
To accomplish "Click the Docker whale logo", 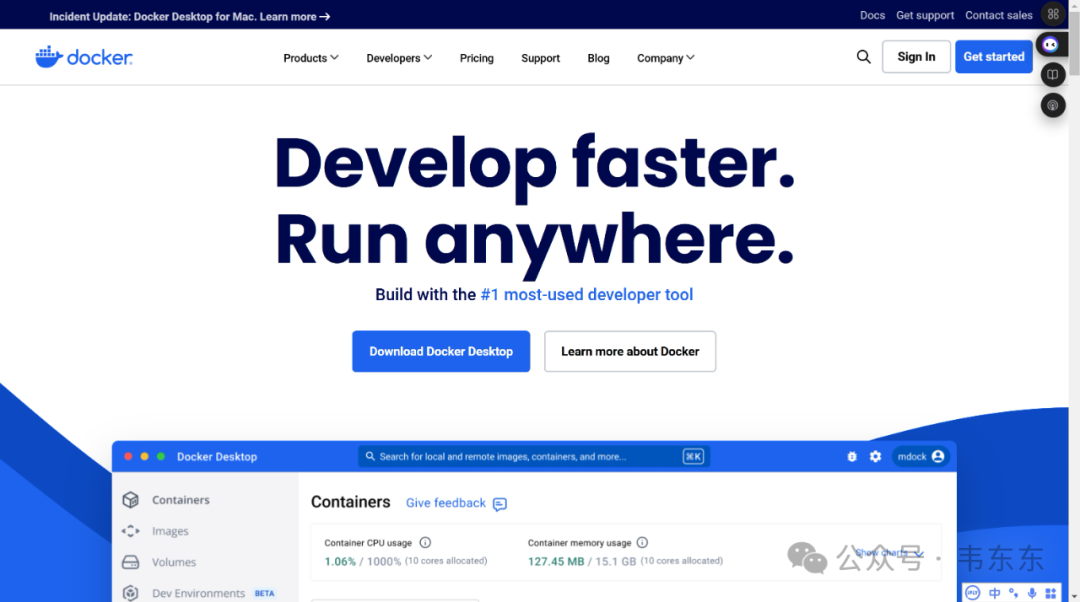I will point(83,57).
